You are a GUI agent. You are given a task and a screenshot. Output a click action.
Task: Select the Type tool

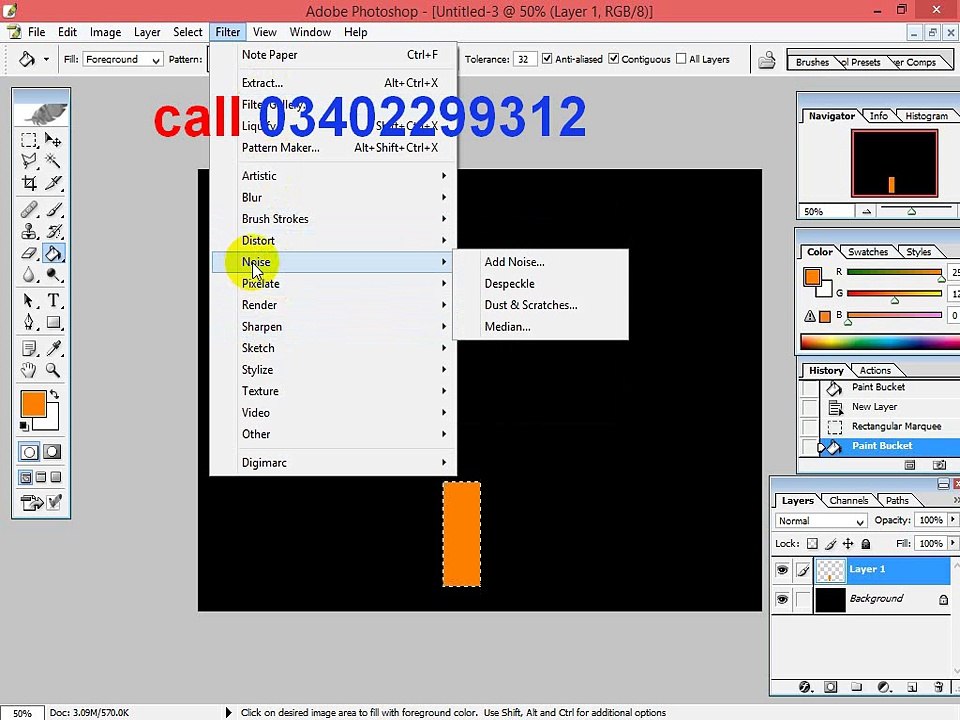[x=53, y=301]
